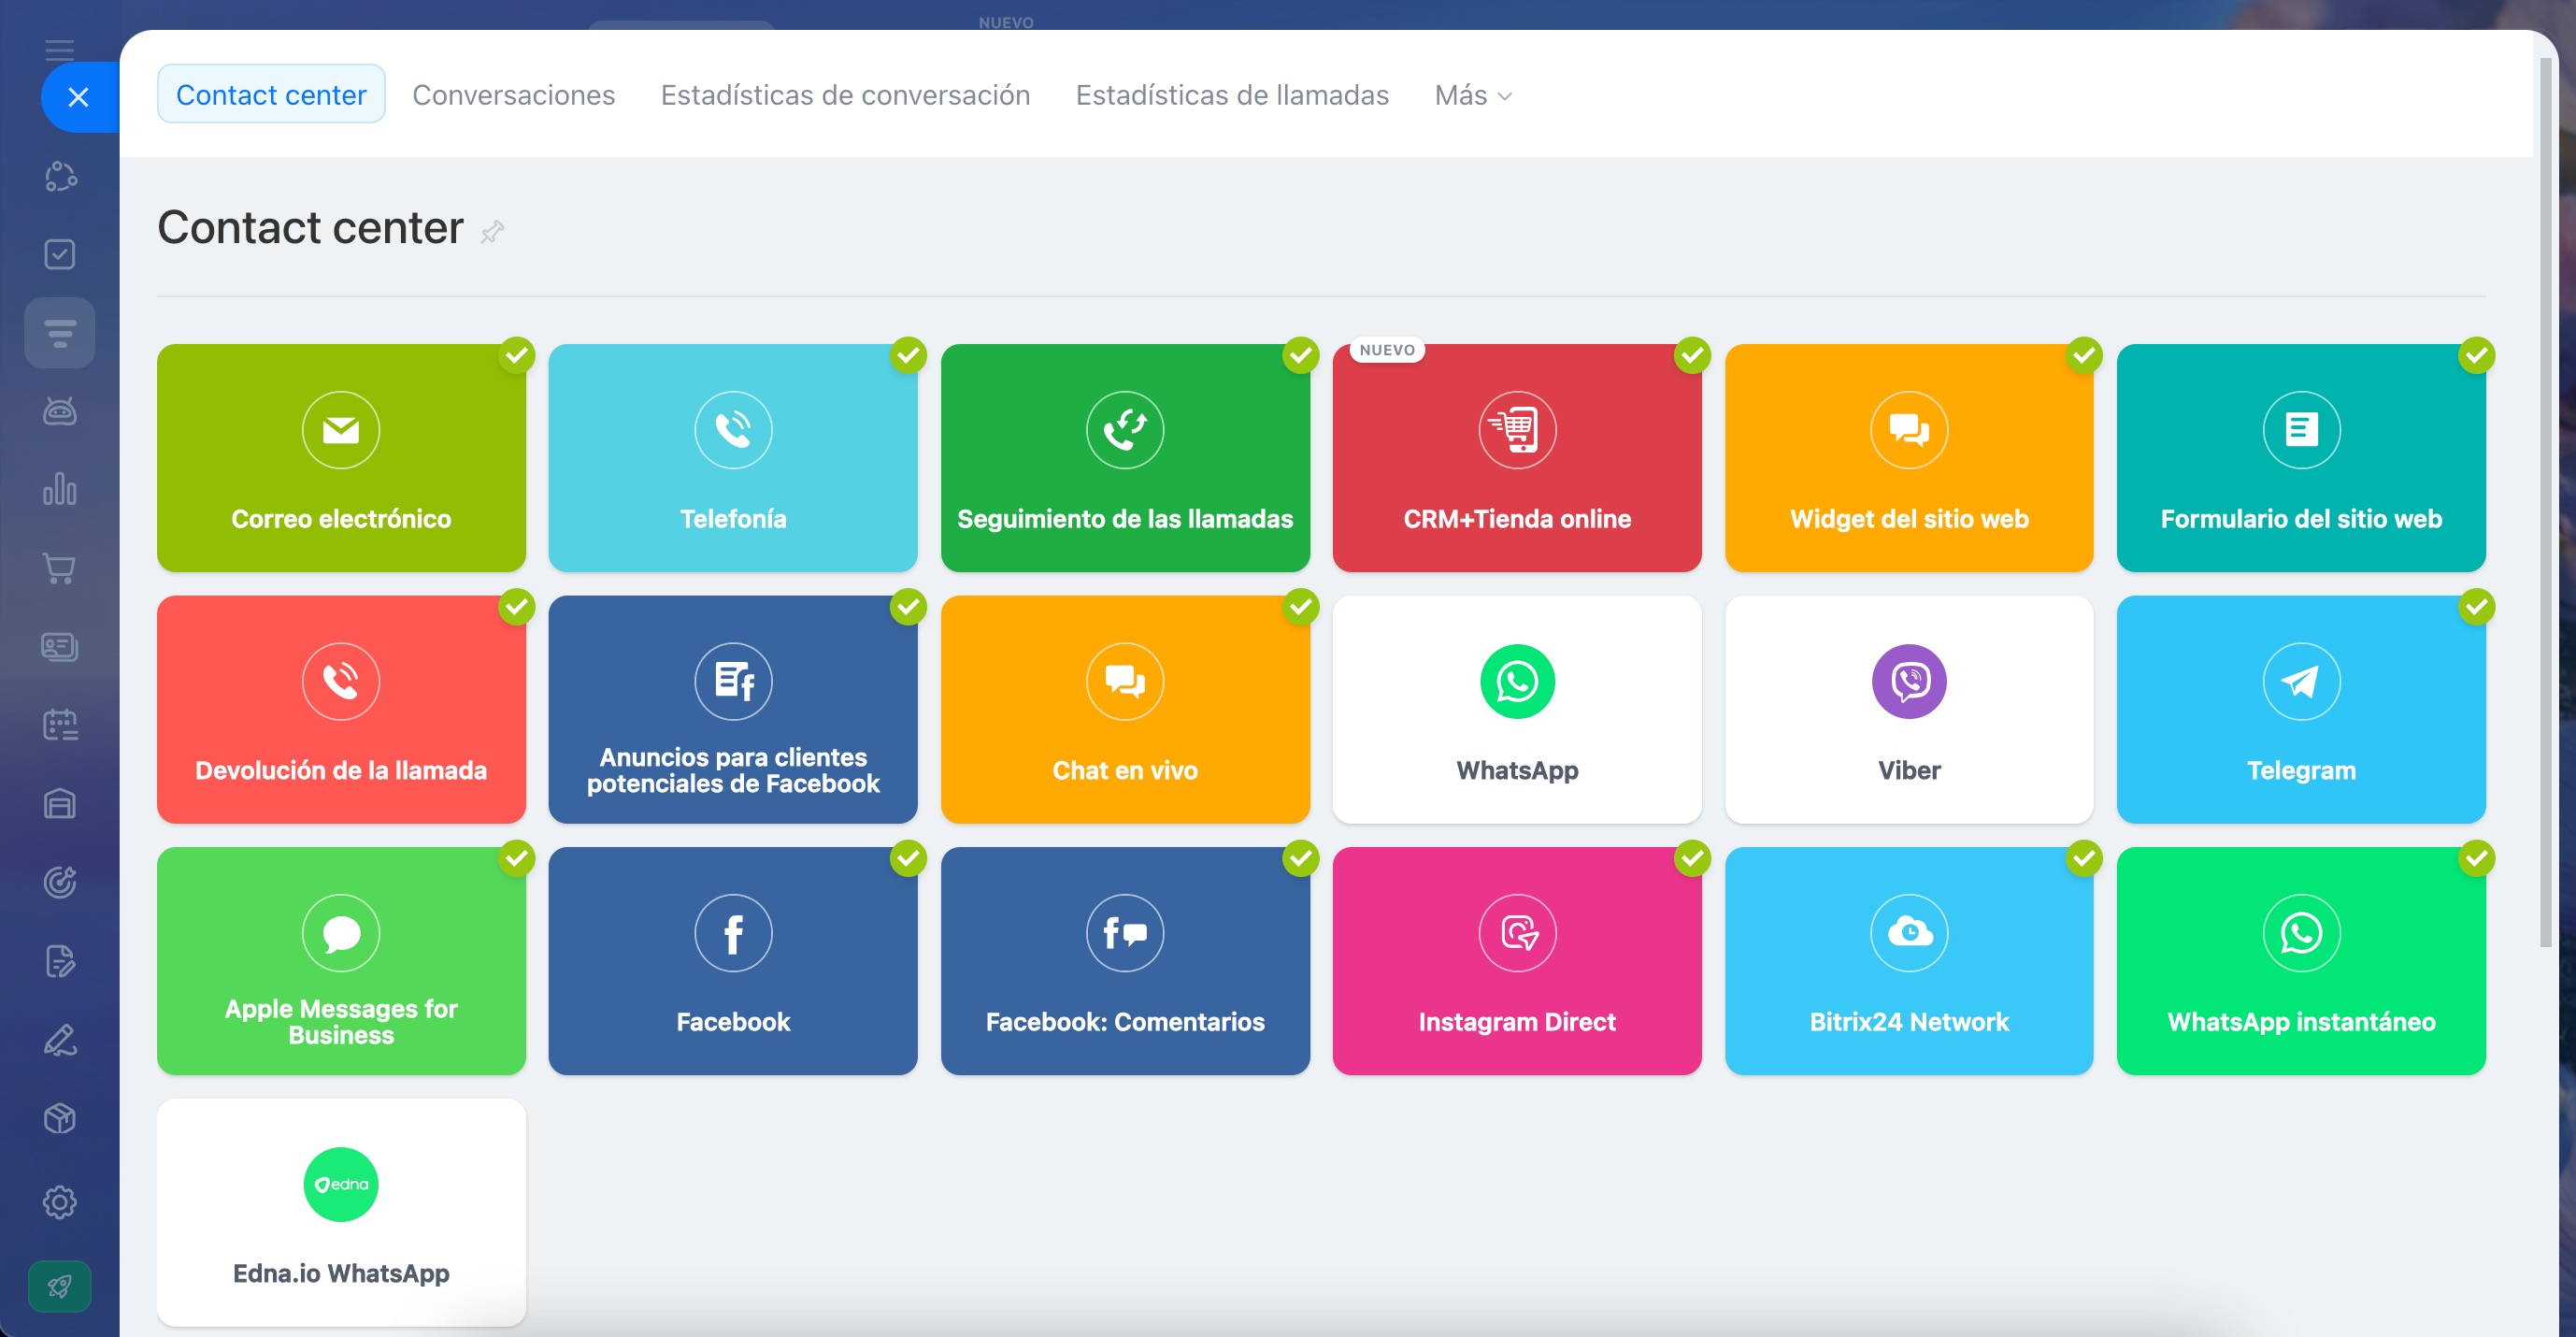2576x1337 pixels.
Task: Close the slider panel with X
Action: 79,97
